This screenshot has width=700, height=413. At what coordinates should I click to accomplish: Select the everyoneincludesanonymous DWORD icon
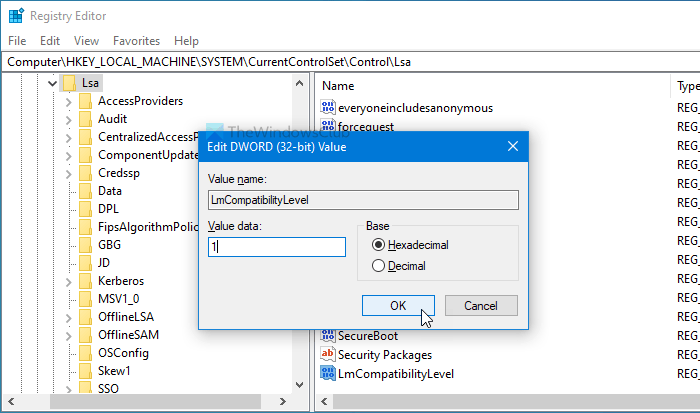(328, 107)
